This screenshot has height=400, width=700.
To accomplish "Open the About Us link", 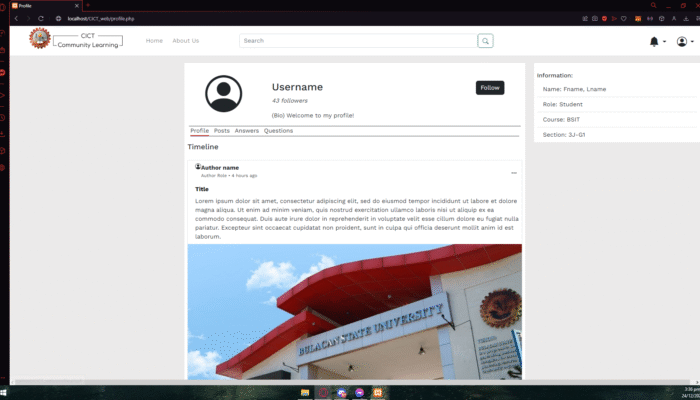I will pyautogui.click(x=186, y=41).
